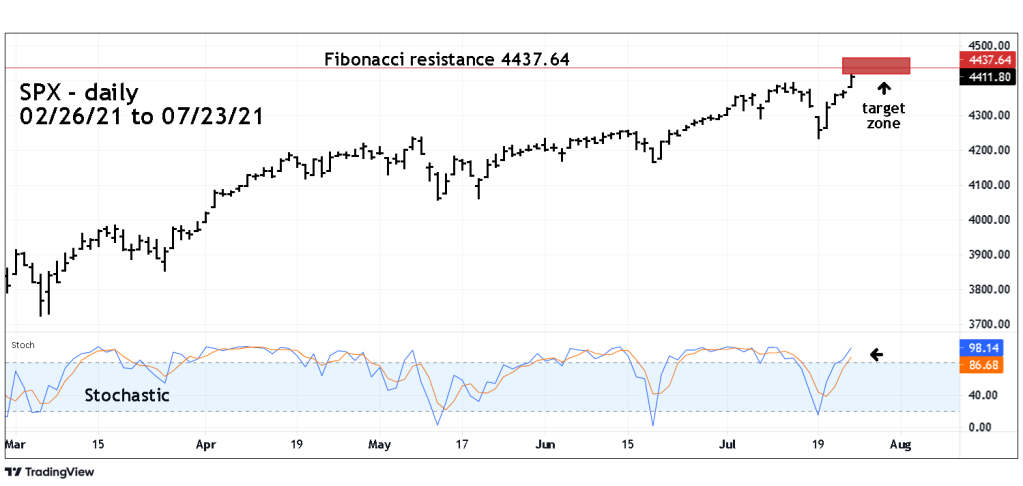Click the upward arrow above target zone
Viewport: 1023px width, 486px height.
(884, 91)
